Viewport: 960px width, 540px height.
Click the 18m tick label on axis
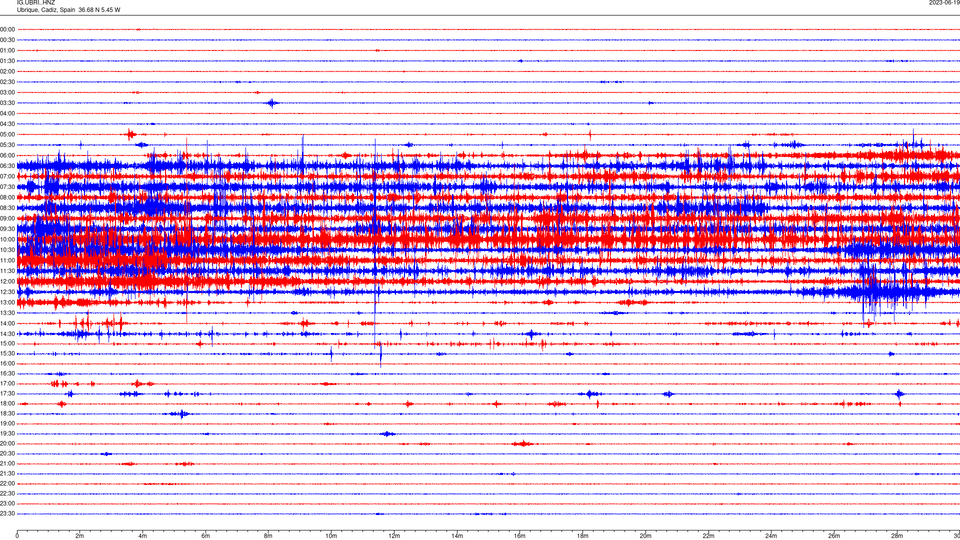[x=583, y=536]
